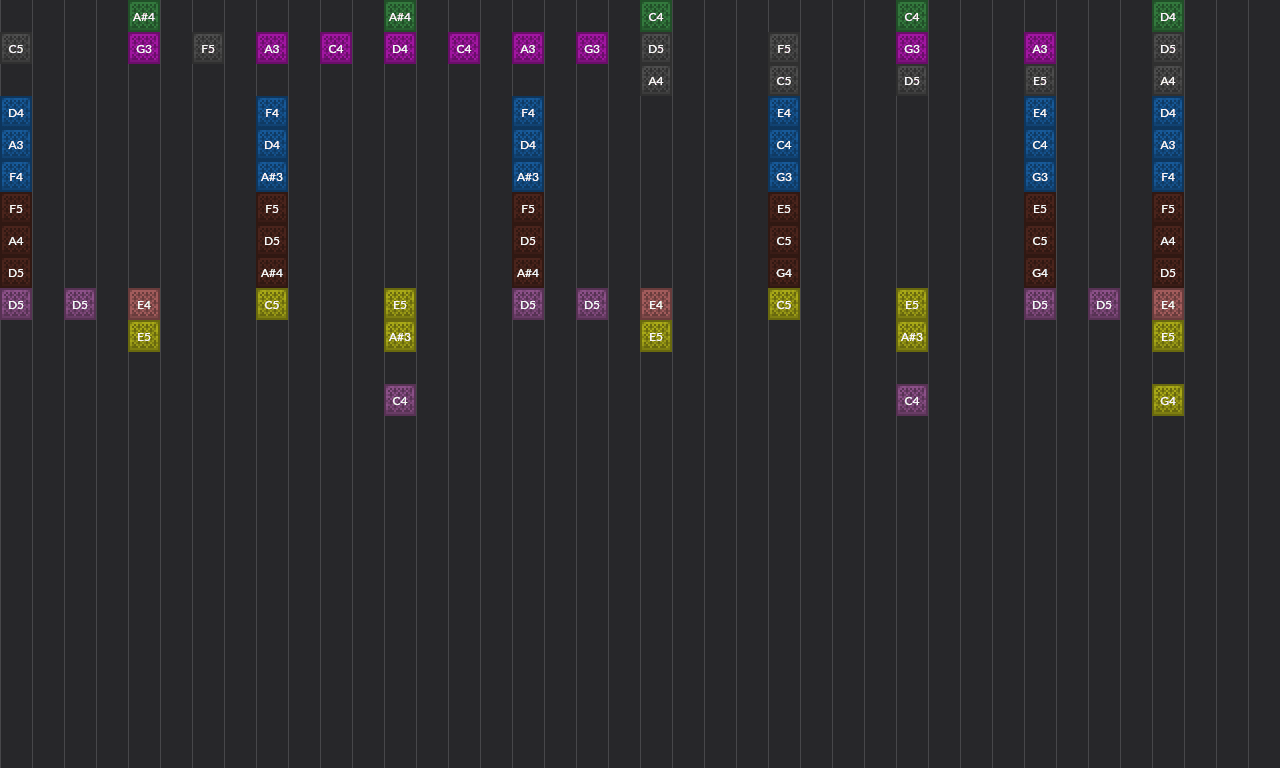Select gray D5 directly below green C4

656,48
